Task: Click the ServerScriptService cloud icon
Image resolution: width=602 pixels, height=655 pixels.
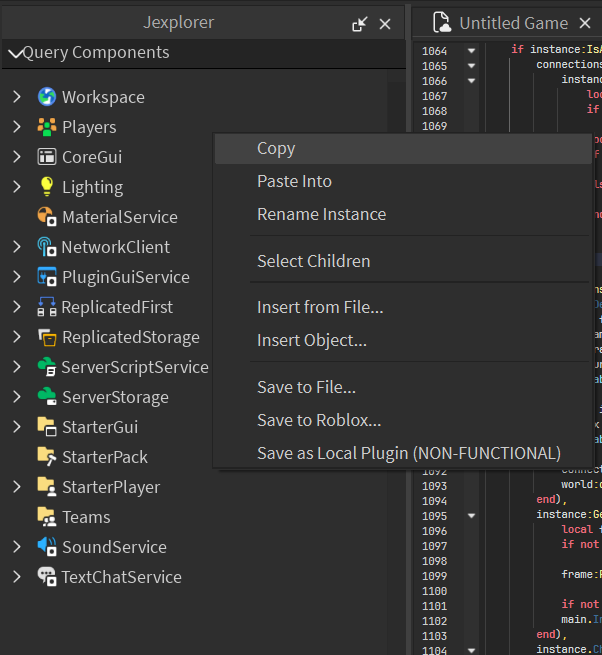Action: point(47,367)
